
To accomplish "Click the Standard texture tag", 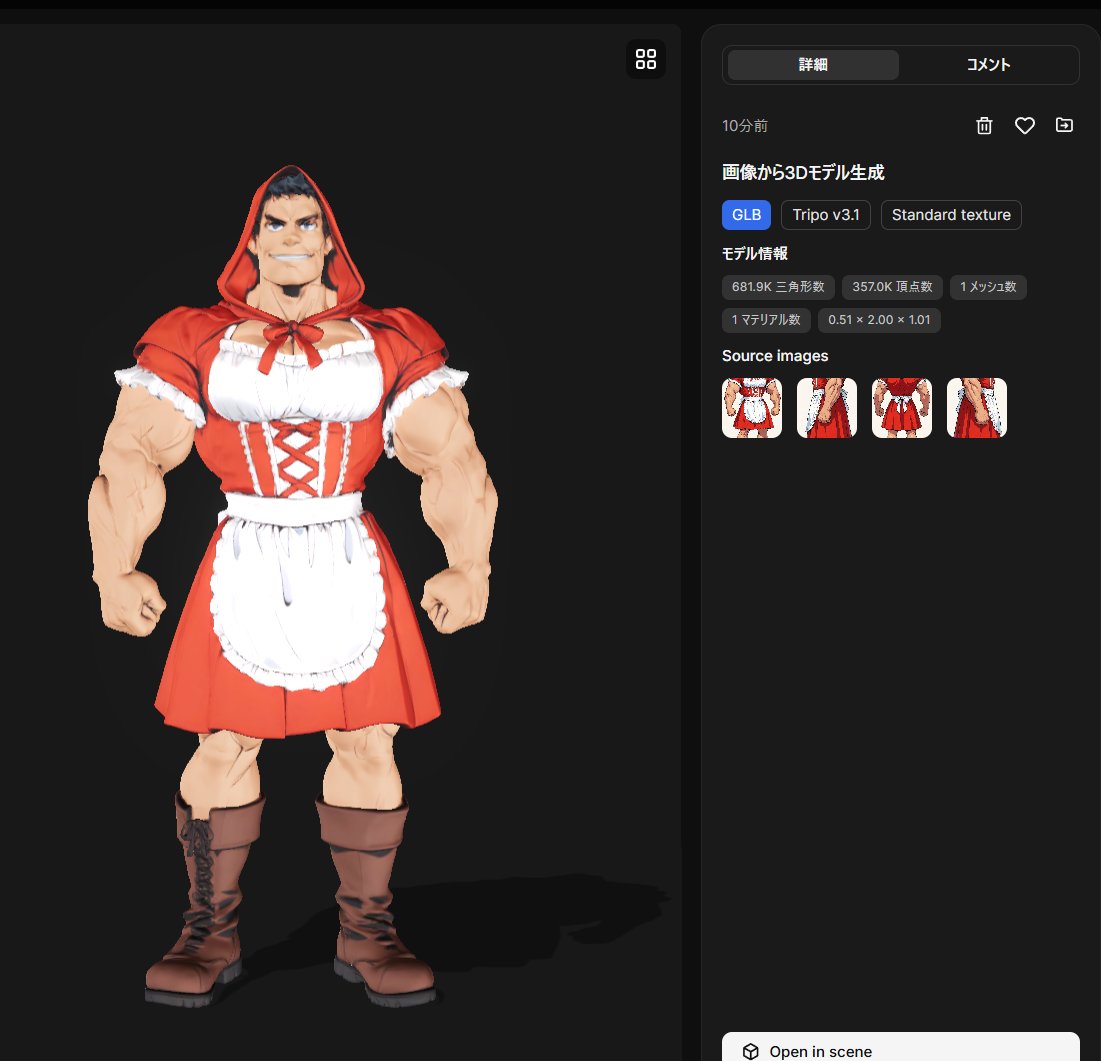I will (951, 215).
